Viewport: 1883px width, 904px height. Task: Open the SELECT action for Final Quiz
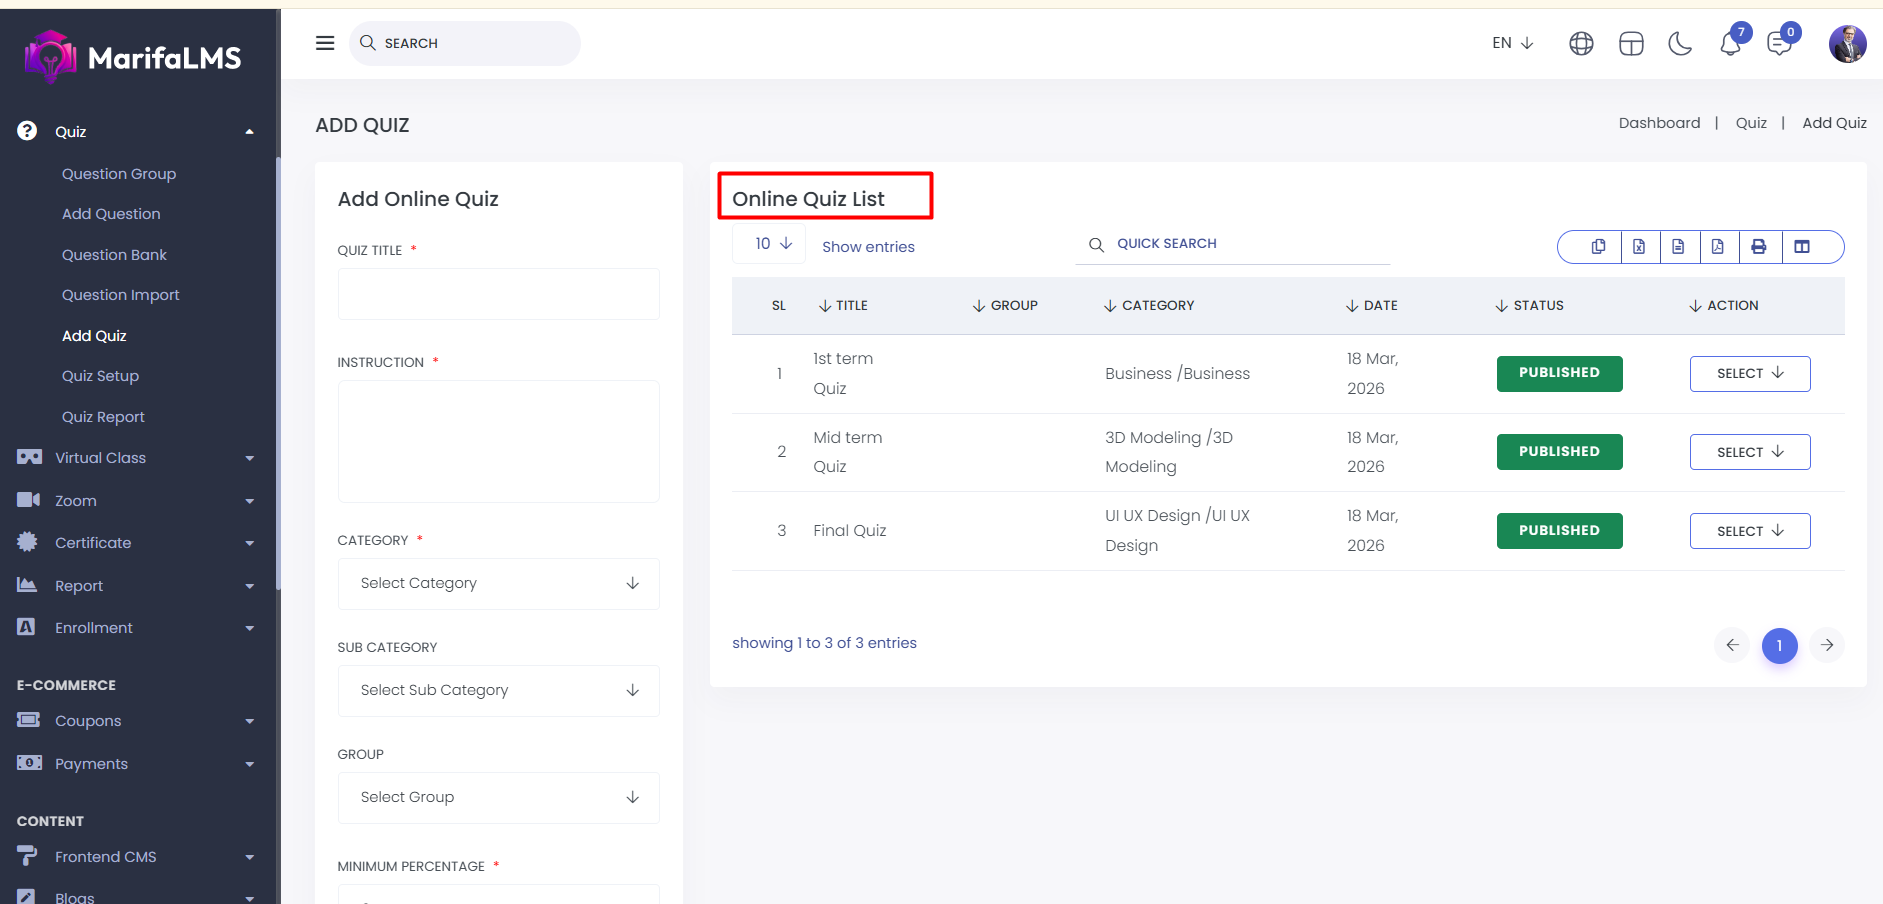(1749, 531)
